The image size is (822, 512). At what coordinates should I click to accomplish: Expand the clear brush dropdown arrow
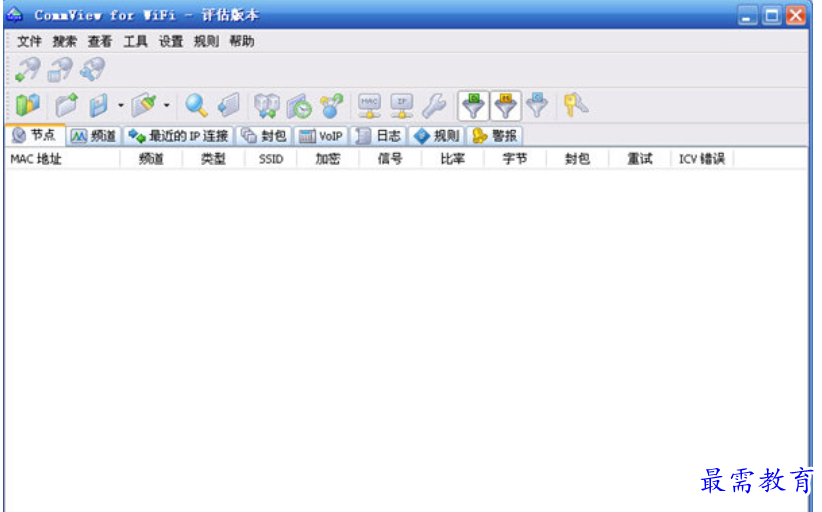point(167,105)
